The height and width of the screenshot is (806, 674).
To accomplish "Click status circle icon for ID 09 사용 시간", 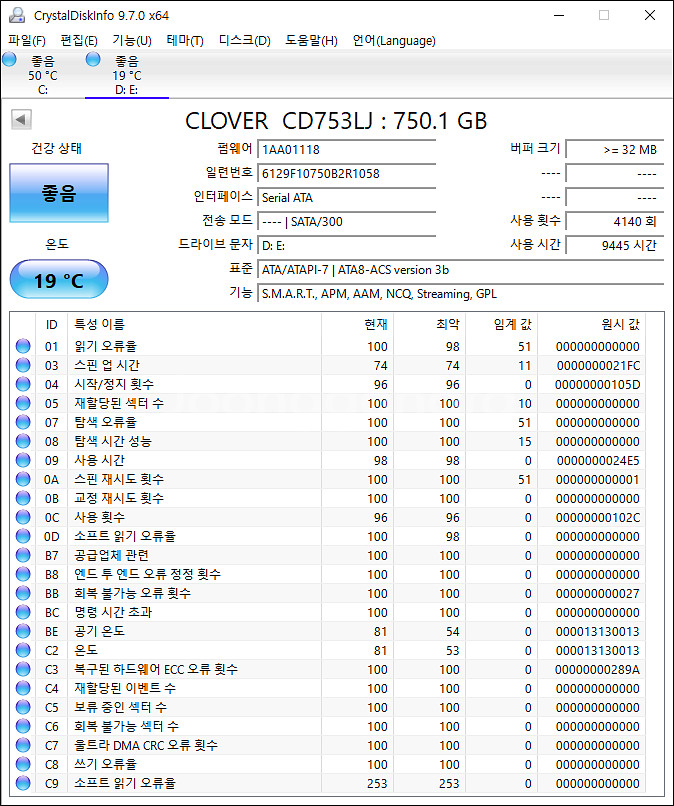I will (x=23, y=460).
